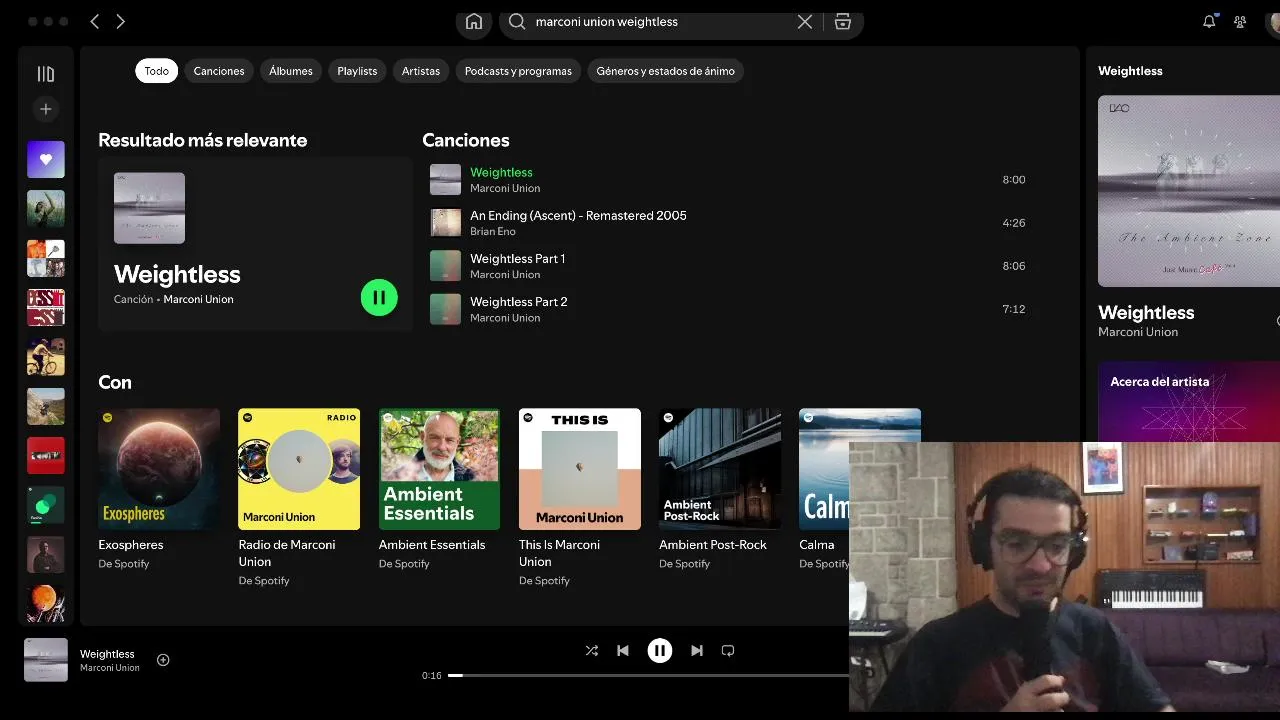This screenshot has width=1280, height=720.
Task: Select the Artistas filter chip
Action: click(421, 71)
